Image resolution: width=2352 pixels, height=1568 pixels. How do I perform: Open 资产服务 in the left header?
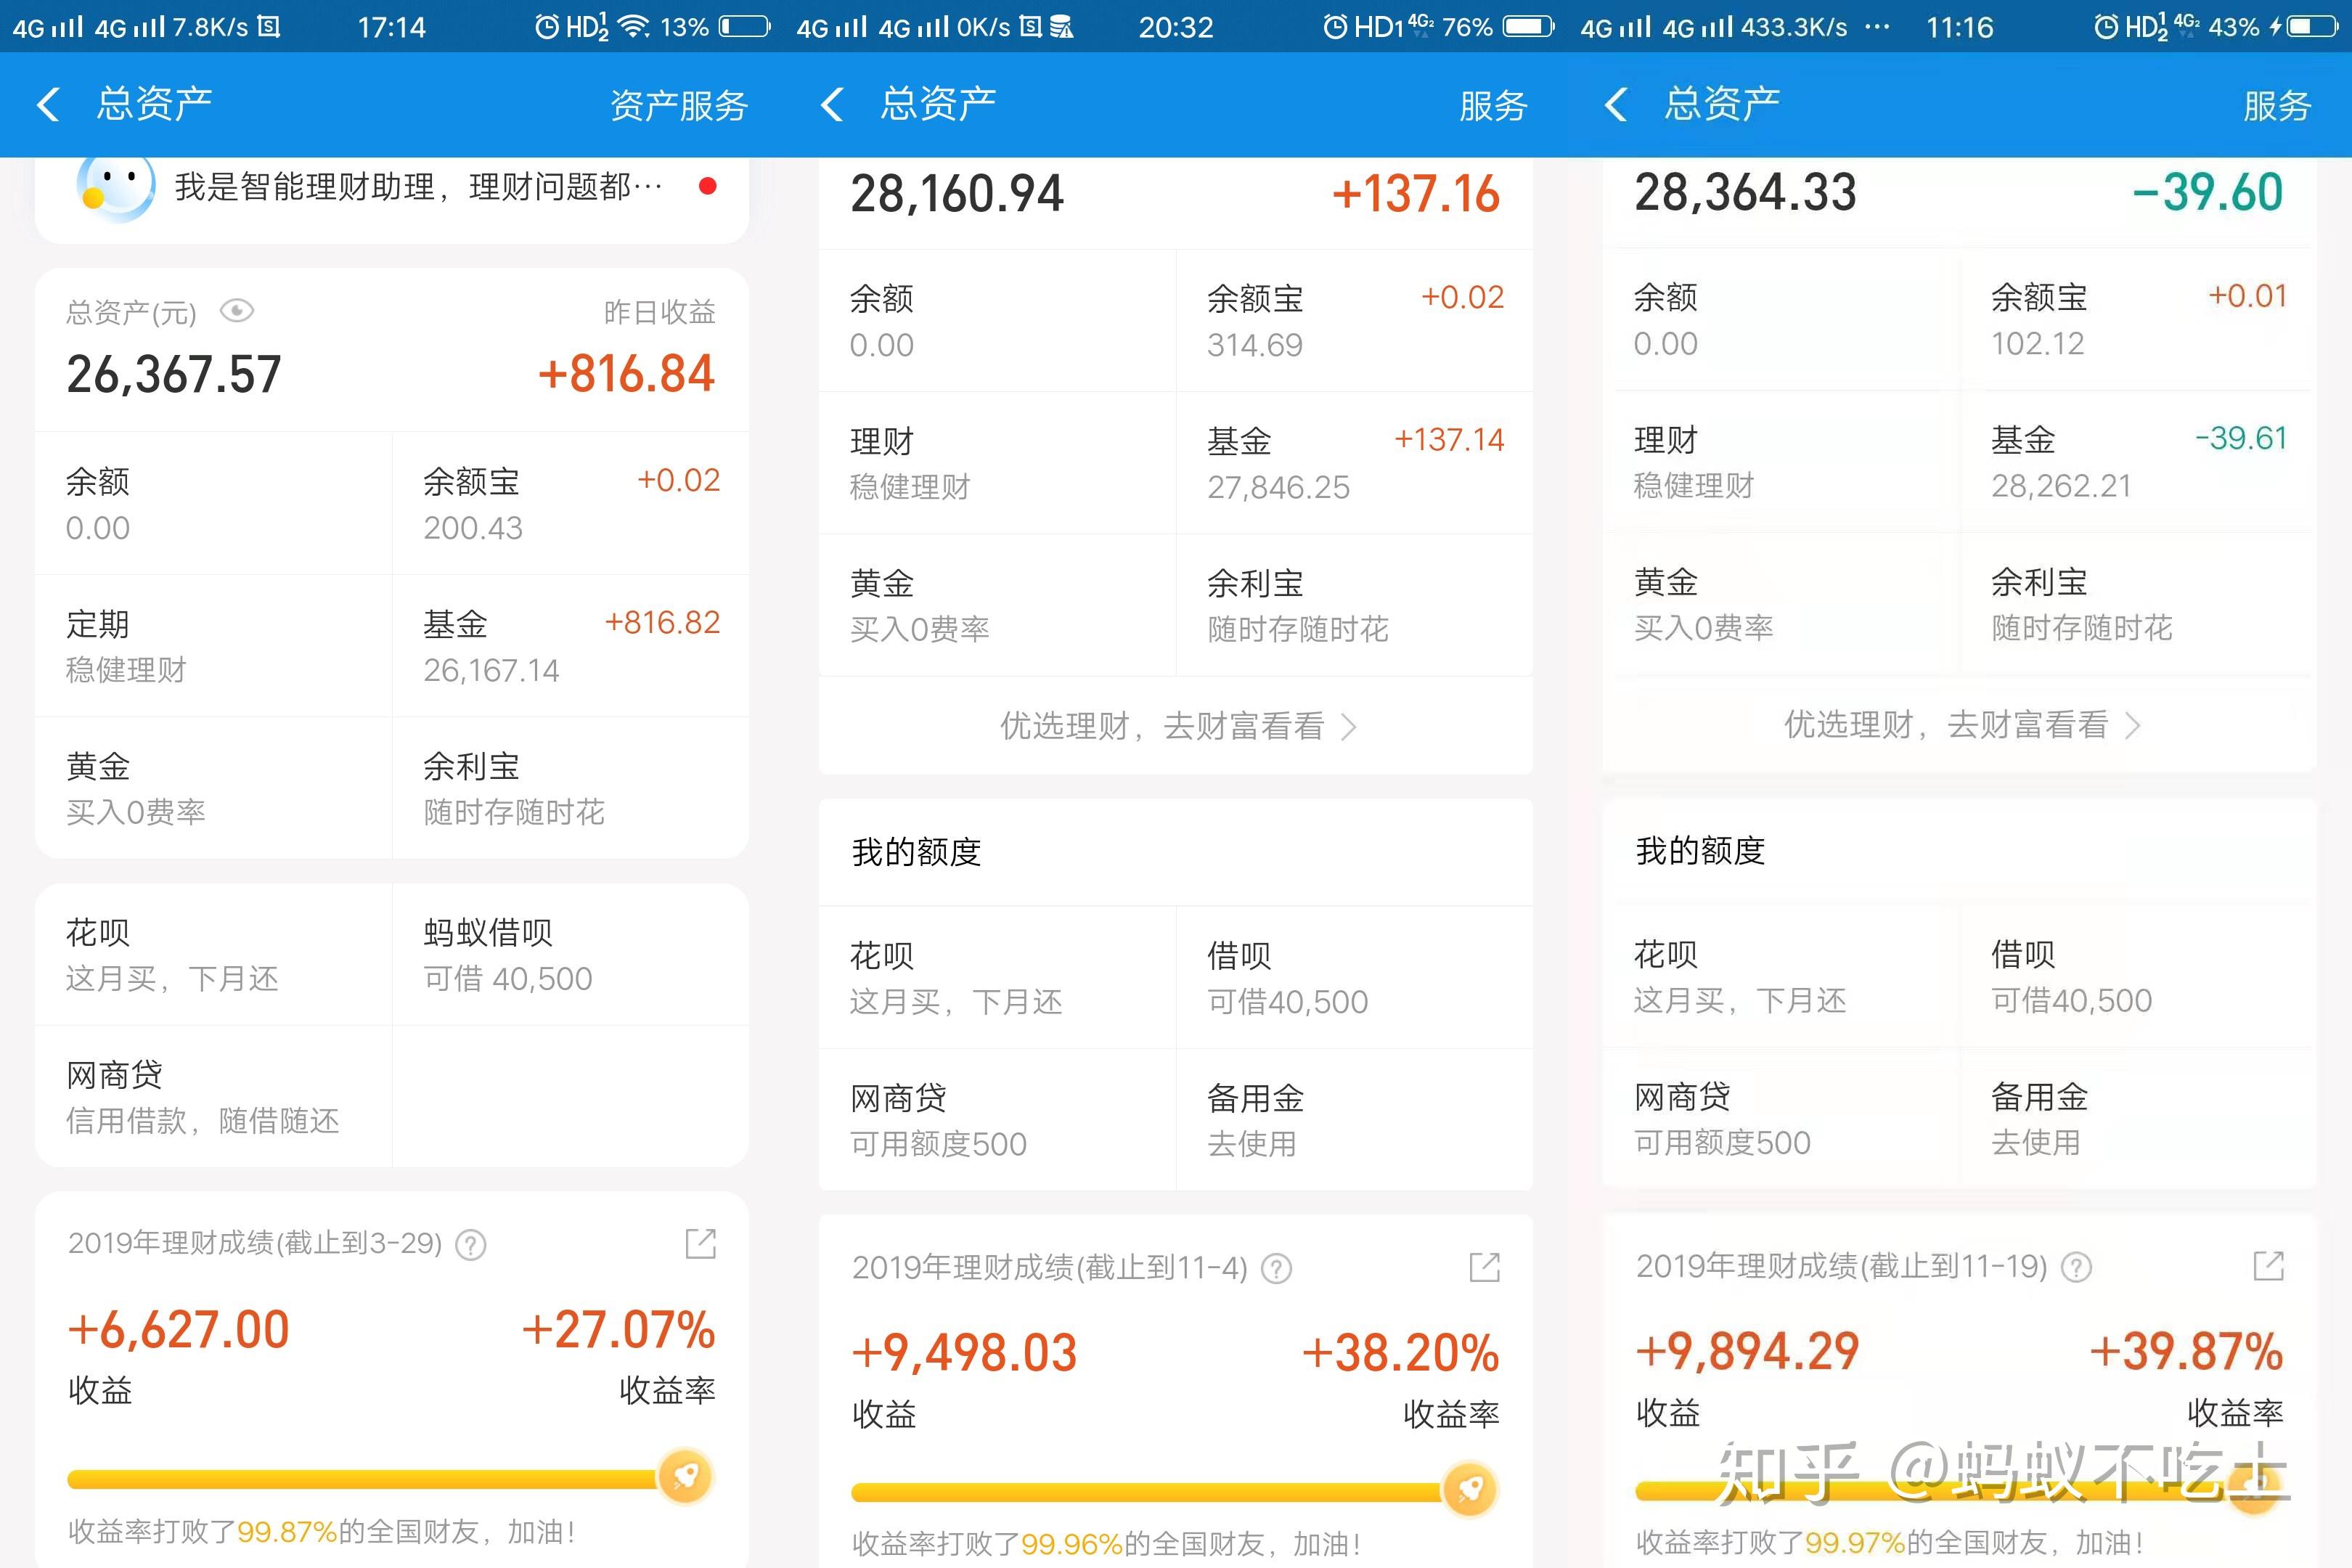pos(679,105)
